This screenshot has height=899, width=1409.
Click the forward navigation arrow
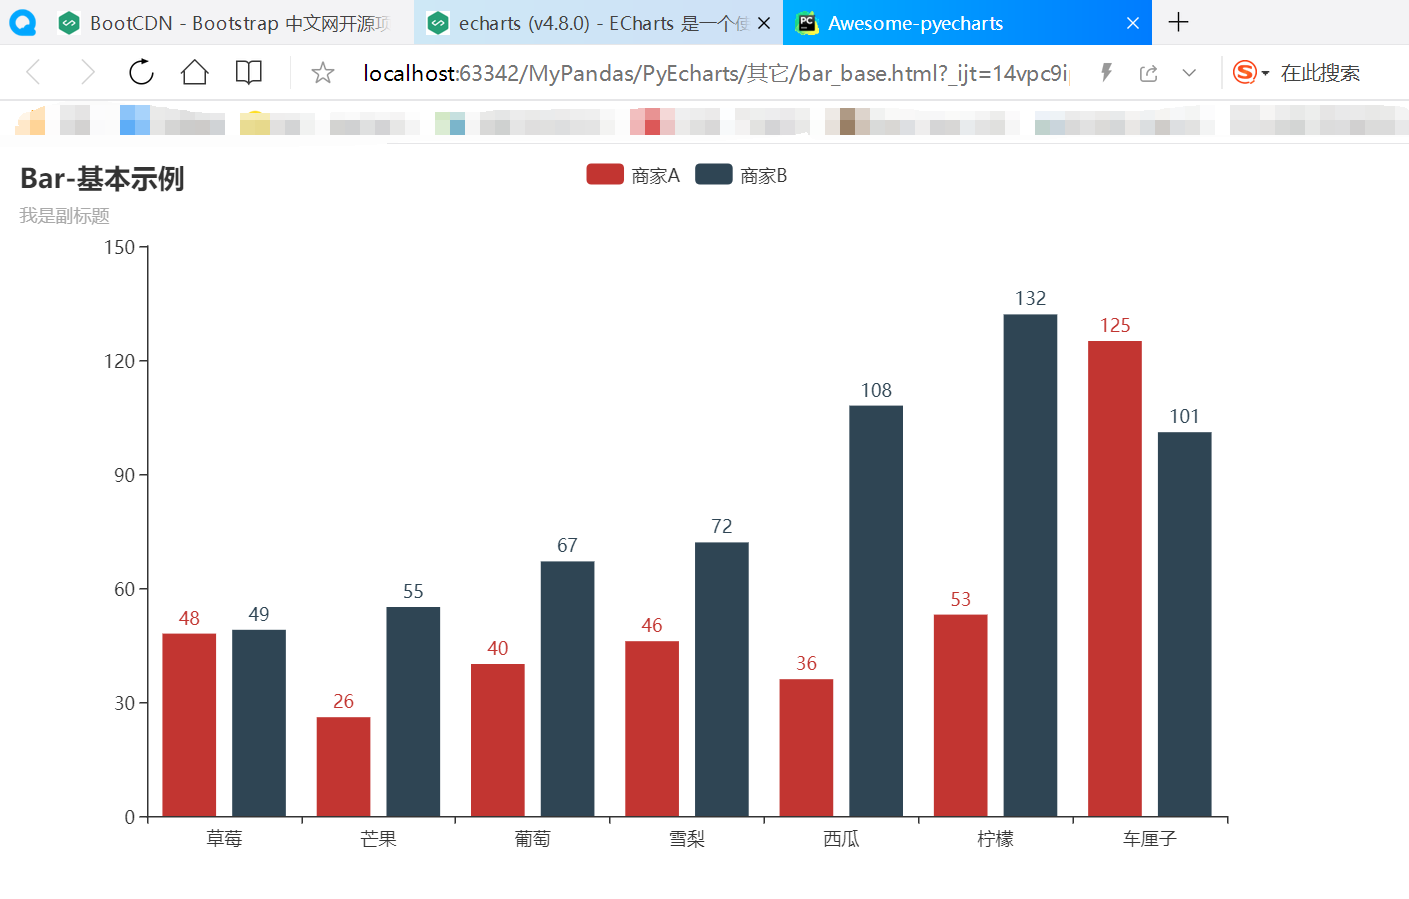click(x=85, y=72)
